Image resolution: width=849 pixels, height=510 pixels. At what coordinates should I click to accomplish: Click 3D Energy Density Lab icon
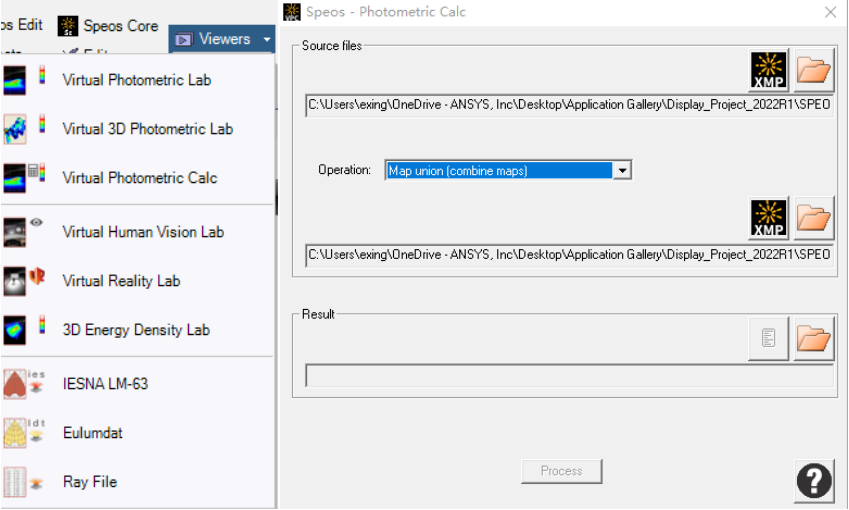(15, 330)
